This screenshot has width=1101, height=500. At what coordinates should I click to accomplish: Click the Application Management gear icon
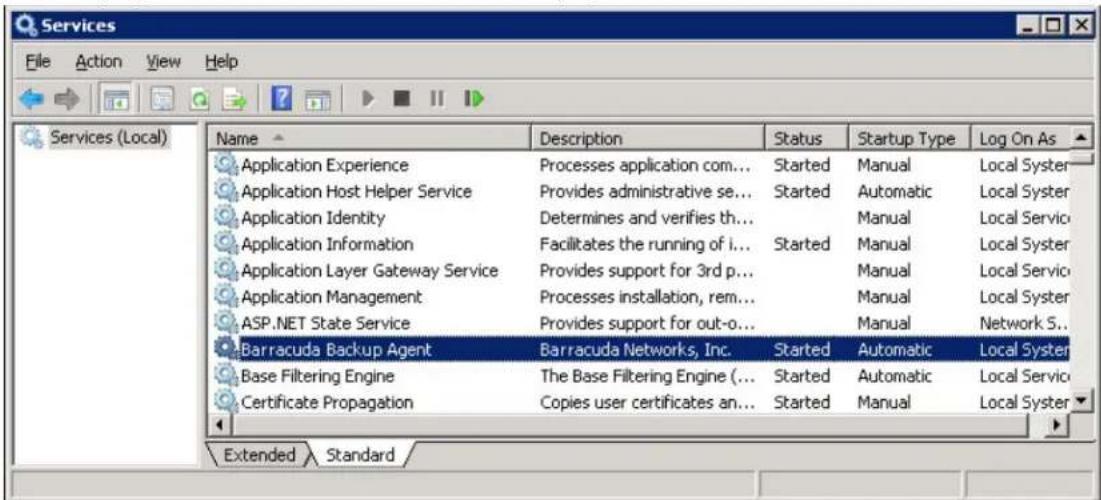(x=225, y=296)
